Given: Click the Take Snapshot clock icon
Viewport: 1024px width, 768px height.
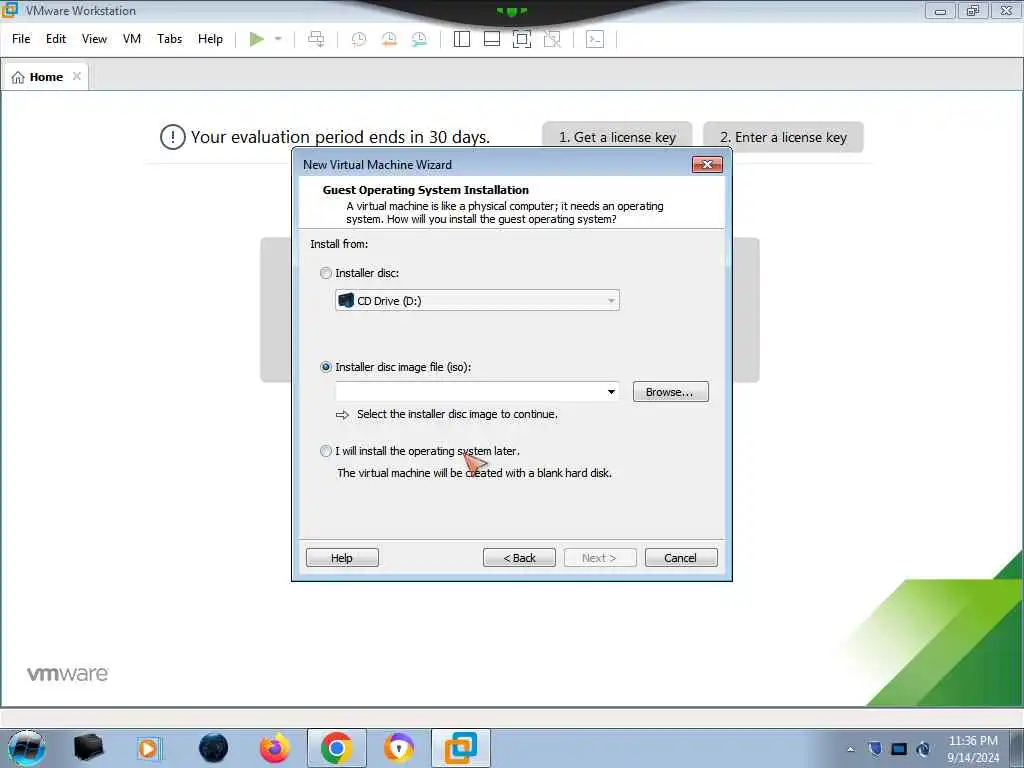Looking at the screenshot, I should pyautogui.click(x=359, y=39).
